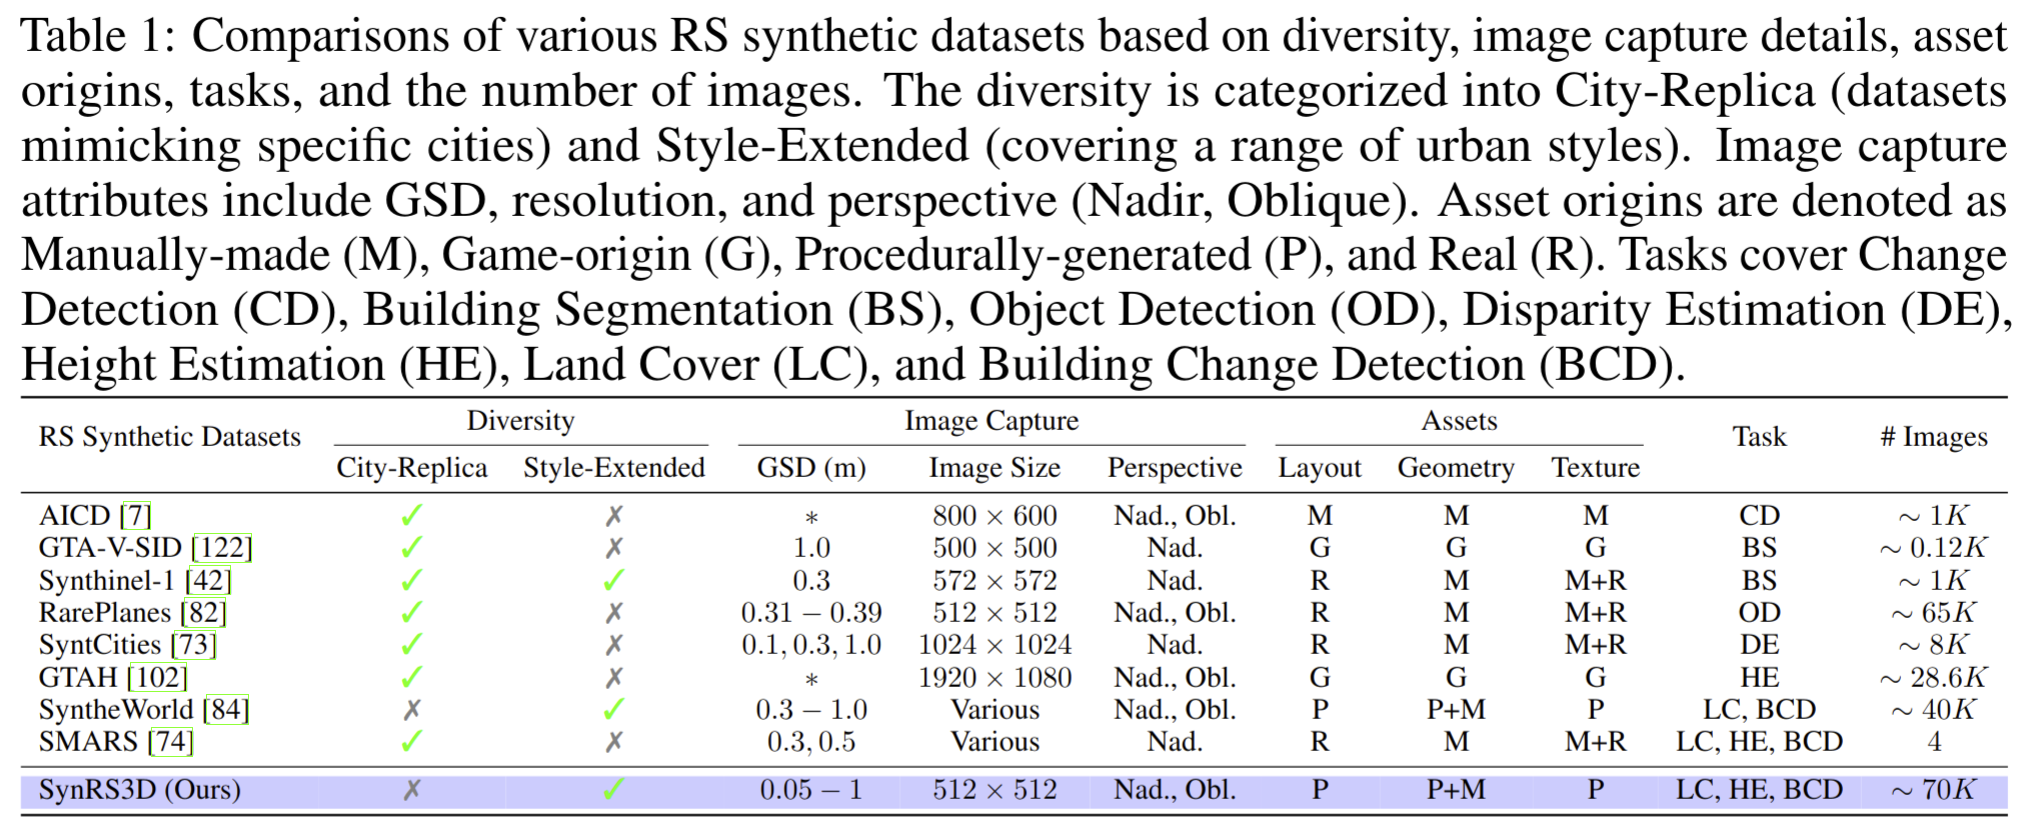
Task: Click the 'LC, HE, BCD' task cell for SMARS
Action: (1759, 742)
